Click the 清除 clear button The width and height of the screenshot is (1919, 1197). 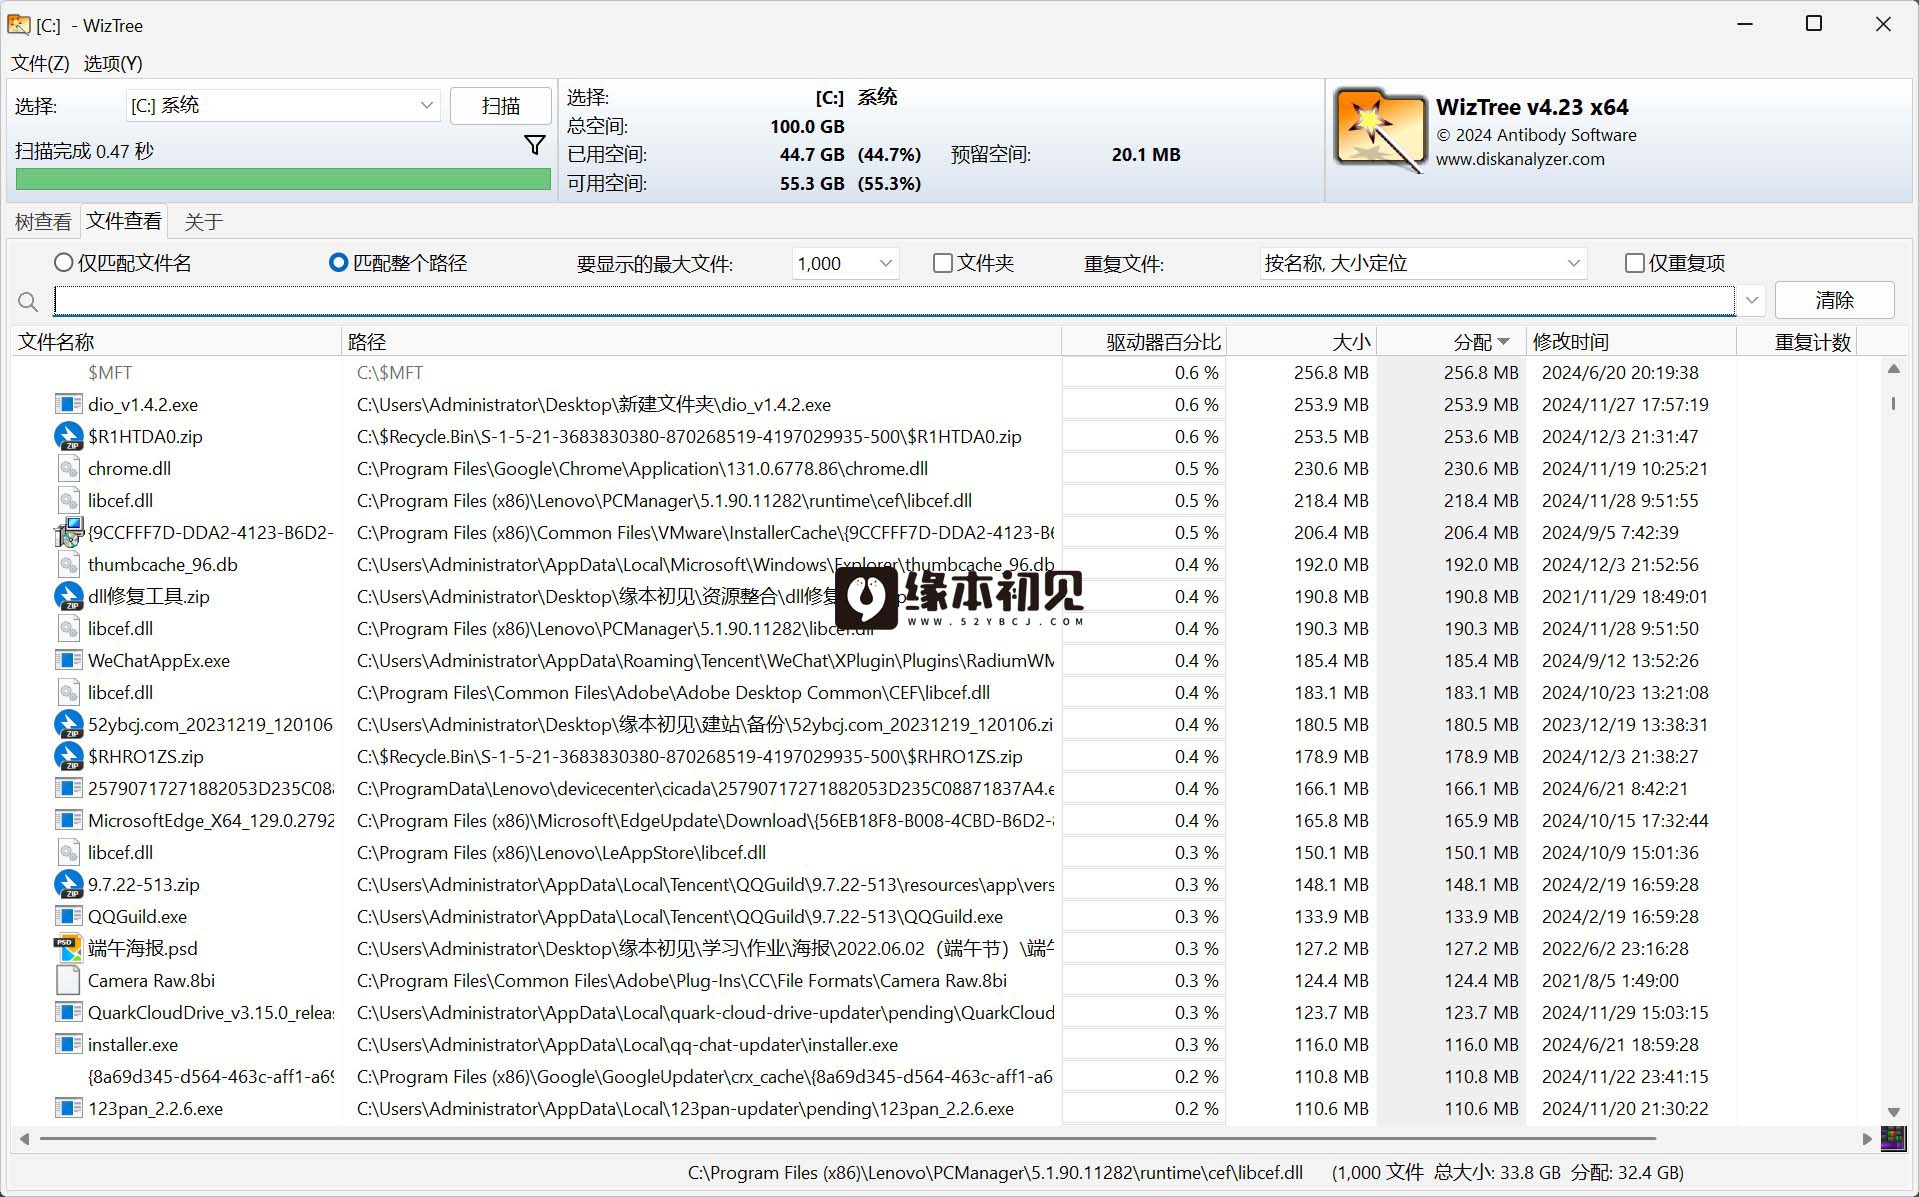coord(1834,300)
